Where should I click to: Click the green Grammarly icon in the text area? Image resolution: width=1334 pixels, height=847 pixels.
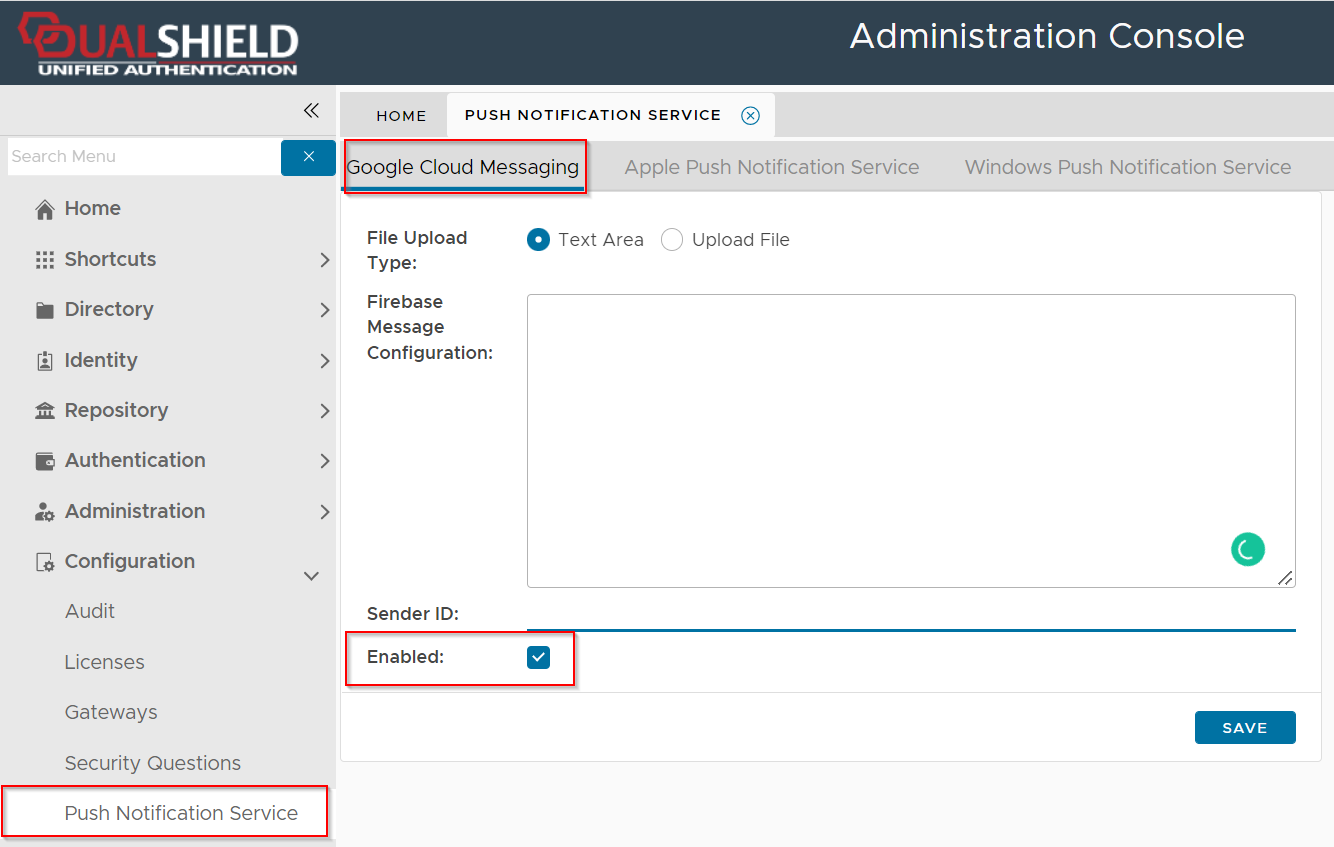tap(1247, 549)
